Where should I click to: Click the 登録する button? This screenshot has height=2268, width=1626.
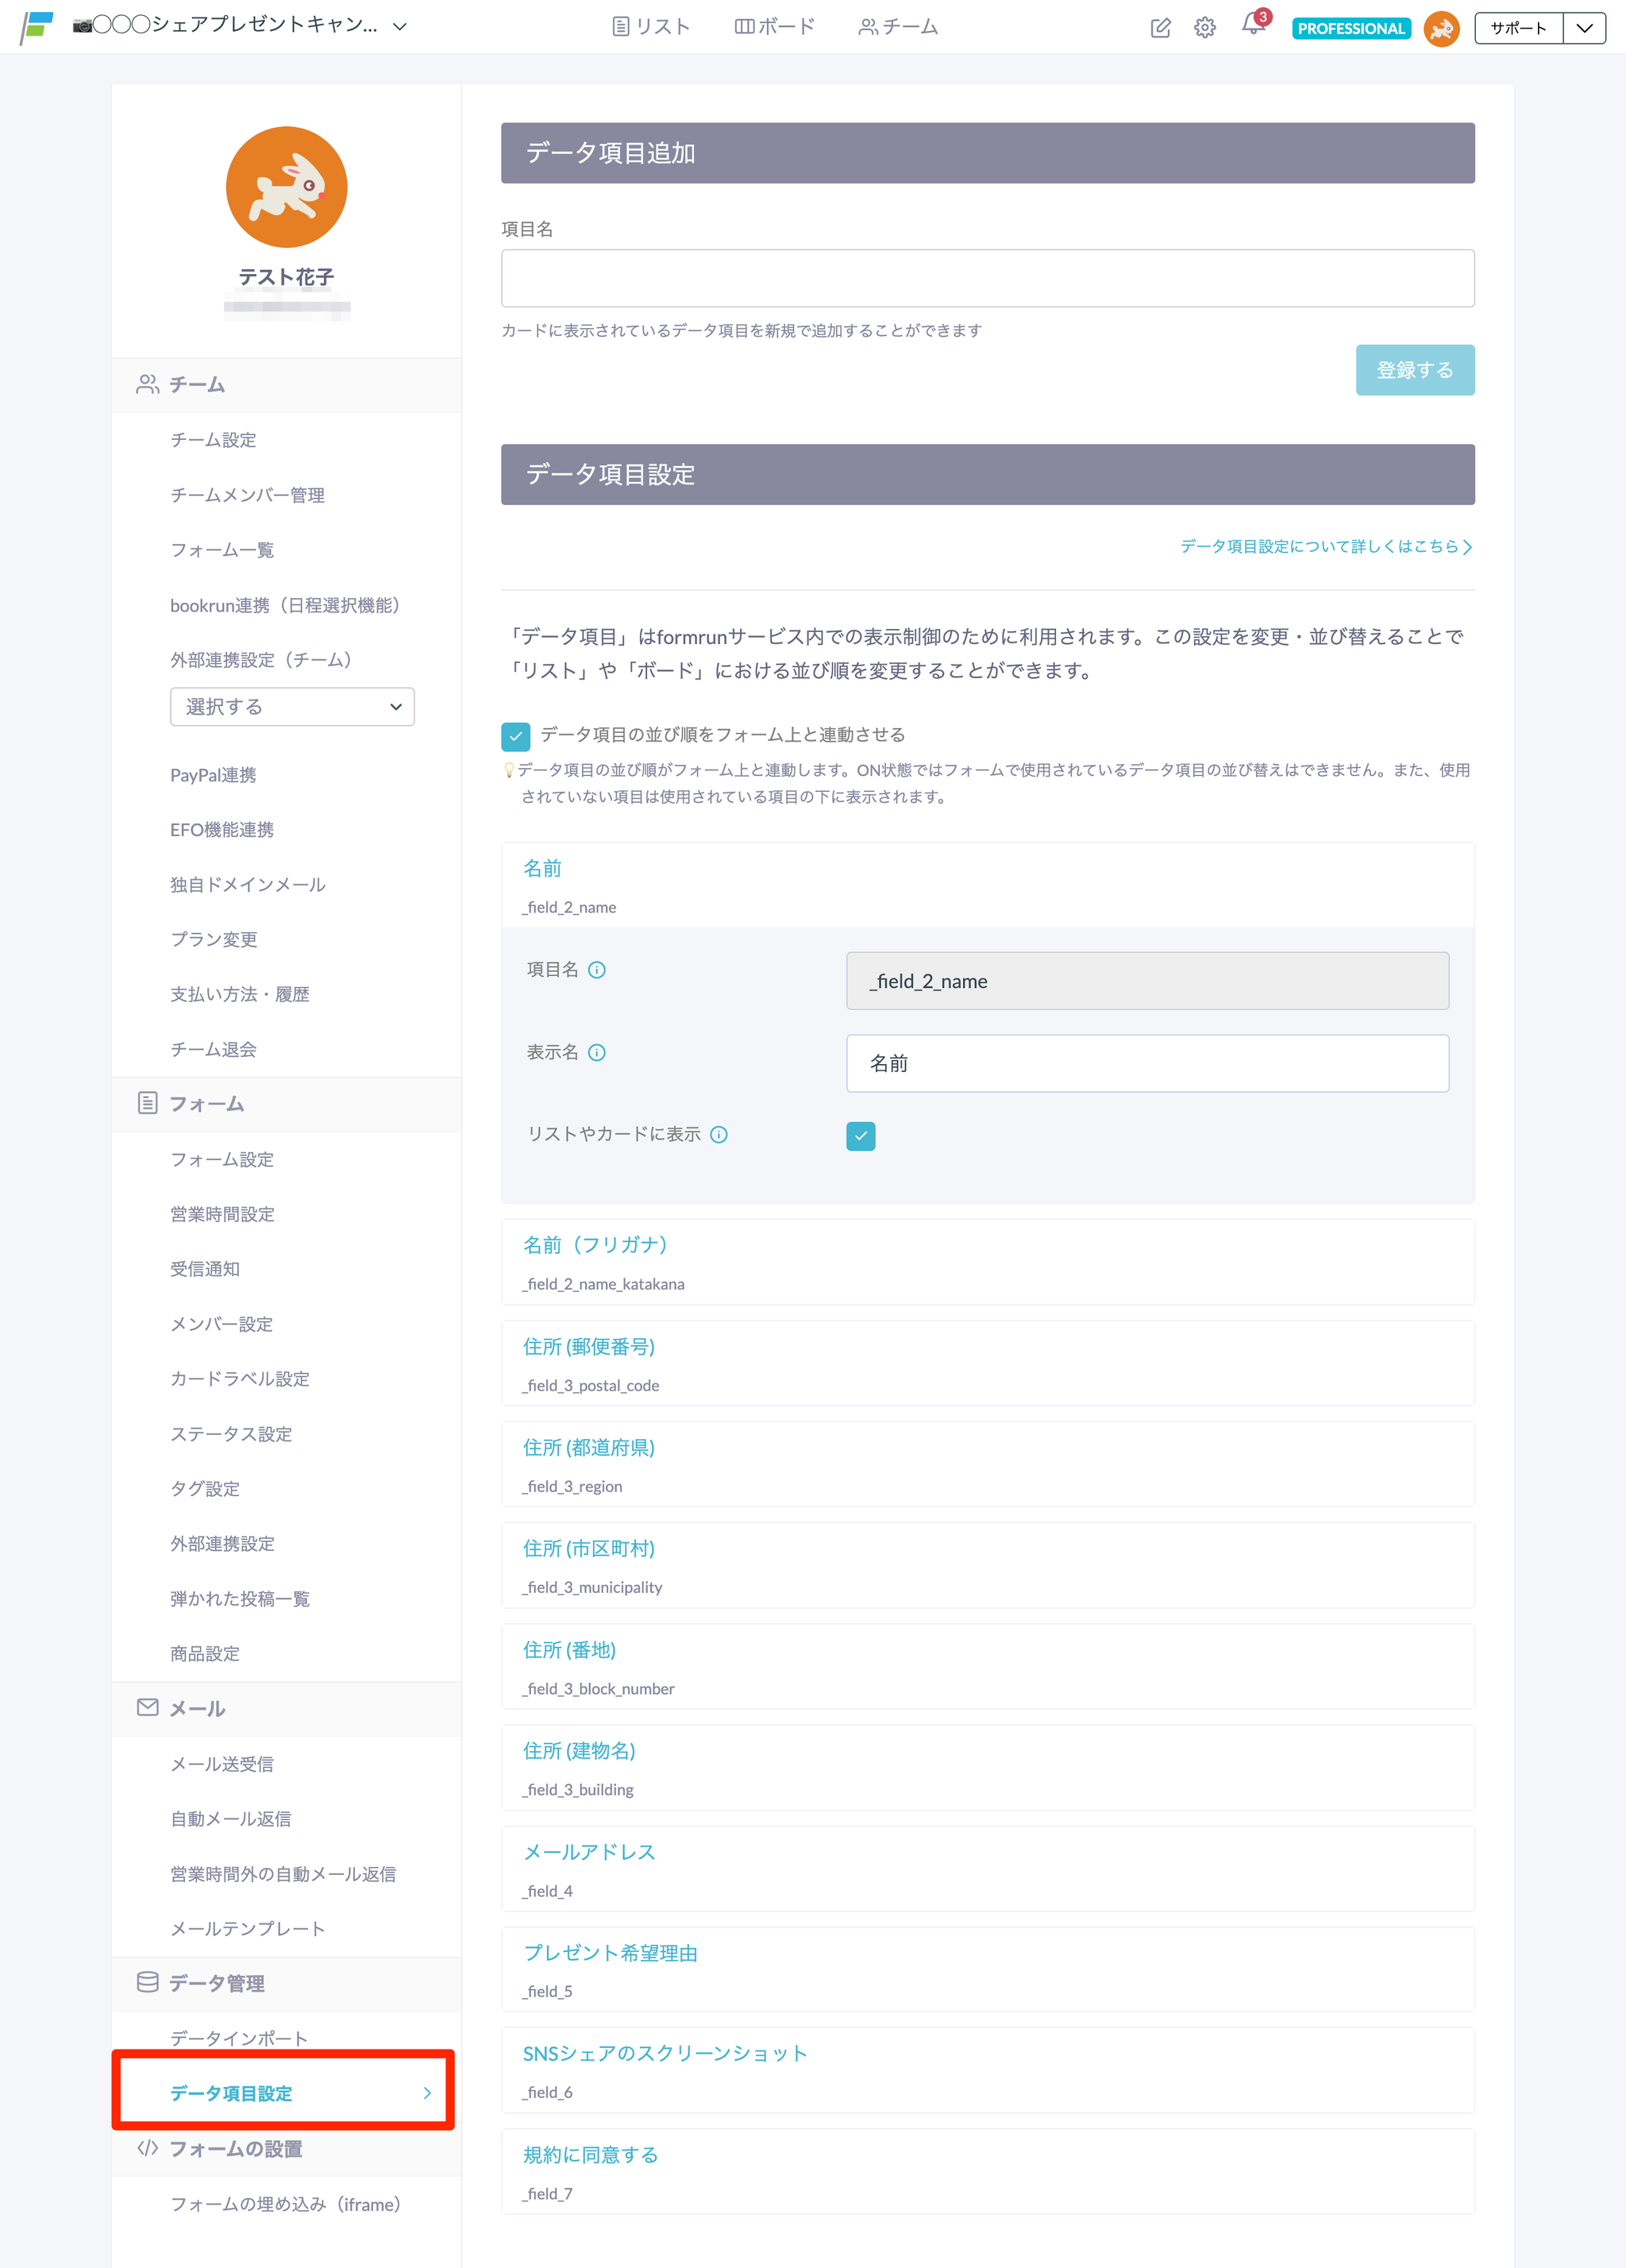(x=1414, y=370)
